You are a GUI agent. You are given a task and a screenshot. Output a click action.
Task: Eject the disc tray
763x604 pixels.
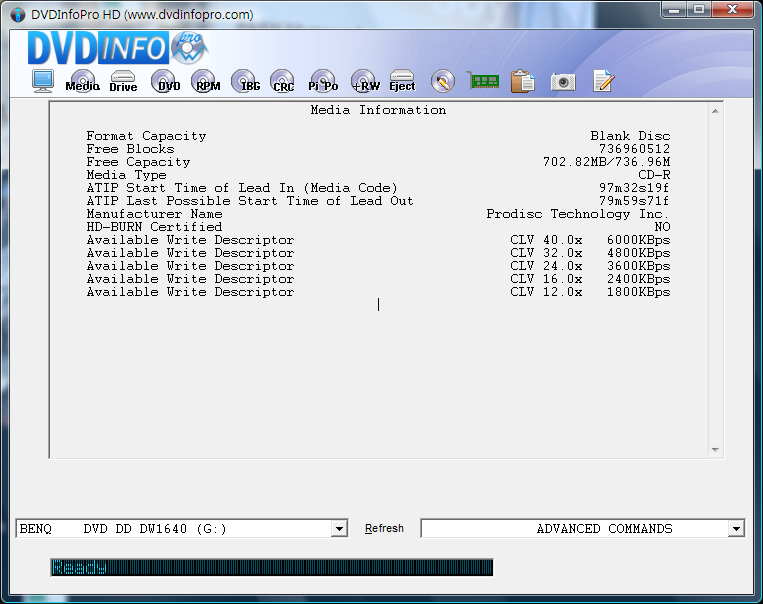(x=402, y=81)
